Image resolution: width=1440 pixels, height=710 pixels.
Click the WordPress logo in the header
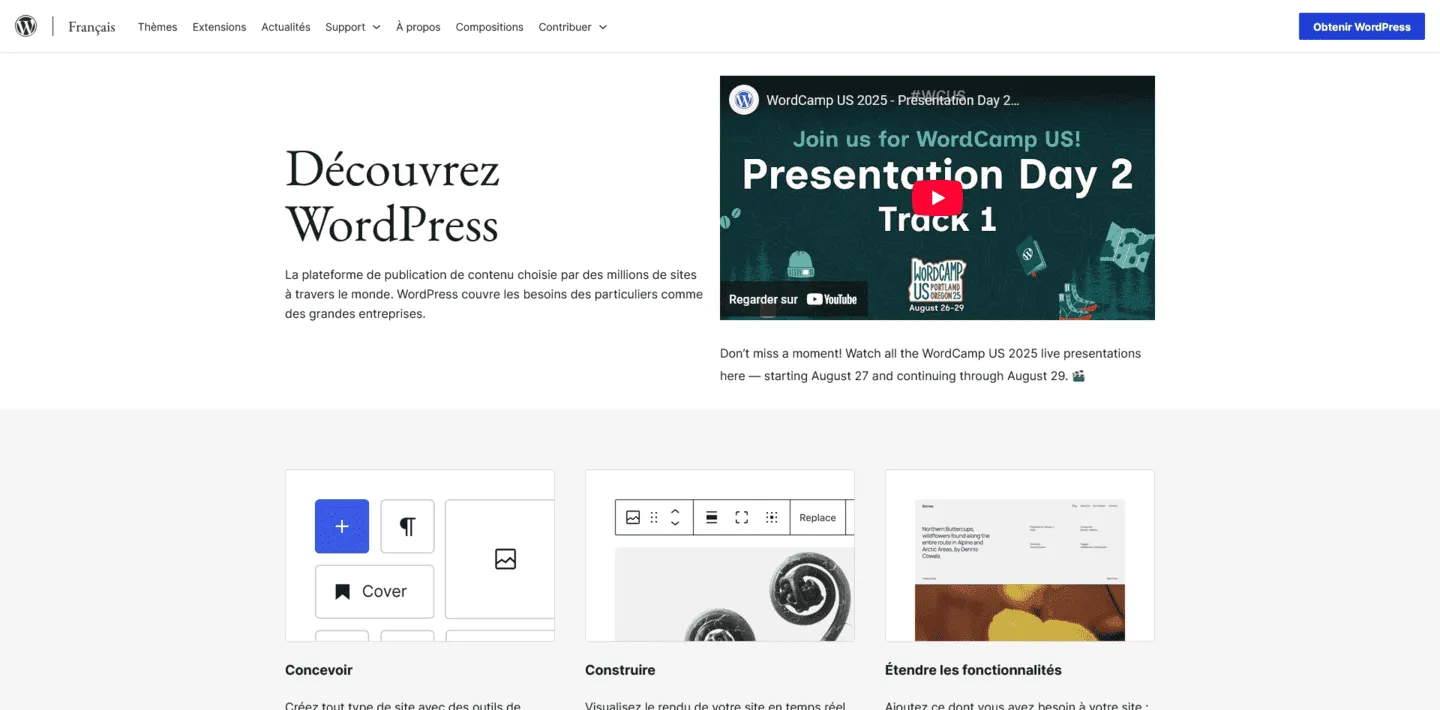[x=25, y=26]
